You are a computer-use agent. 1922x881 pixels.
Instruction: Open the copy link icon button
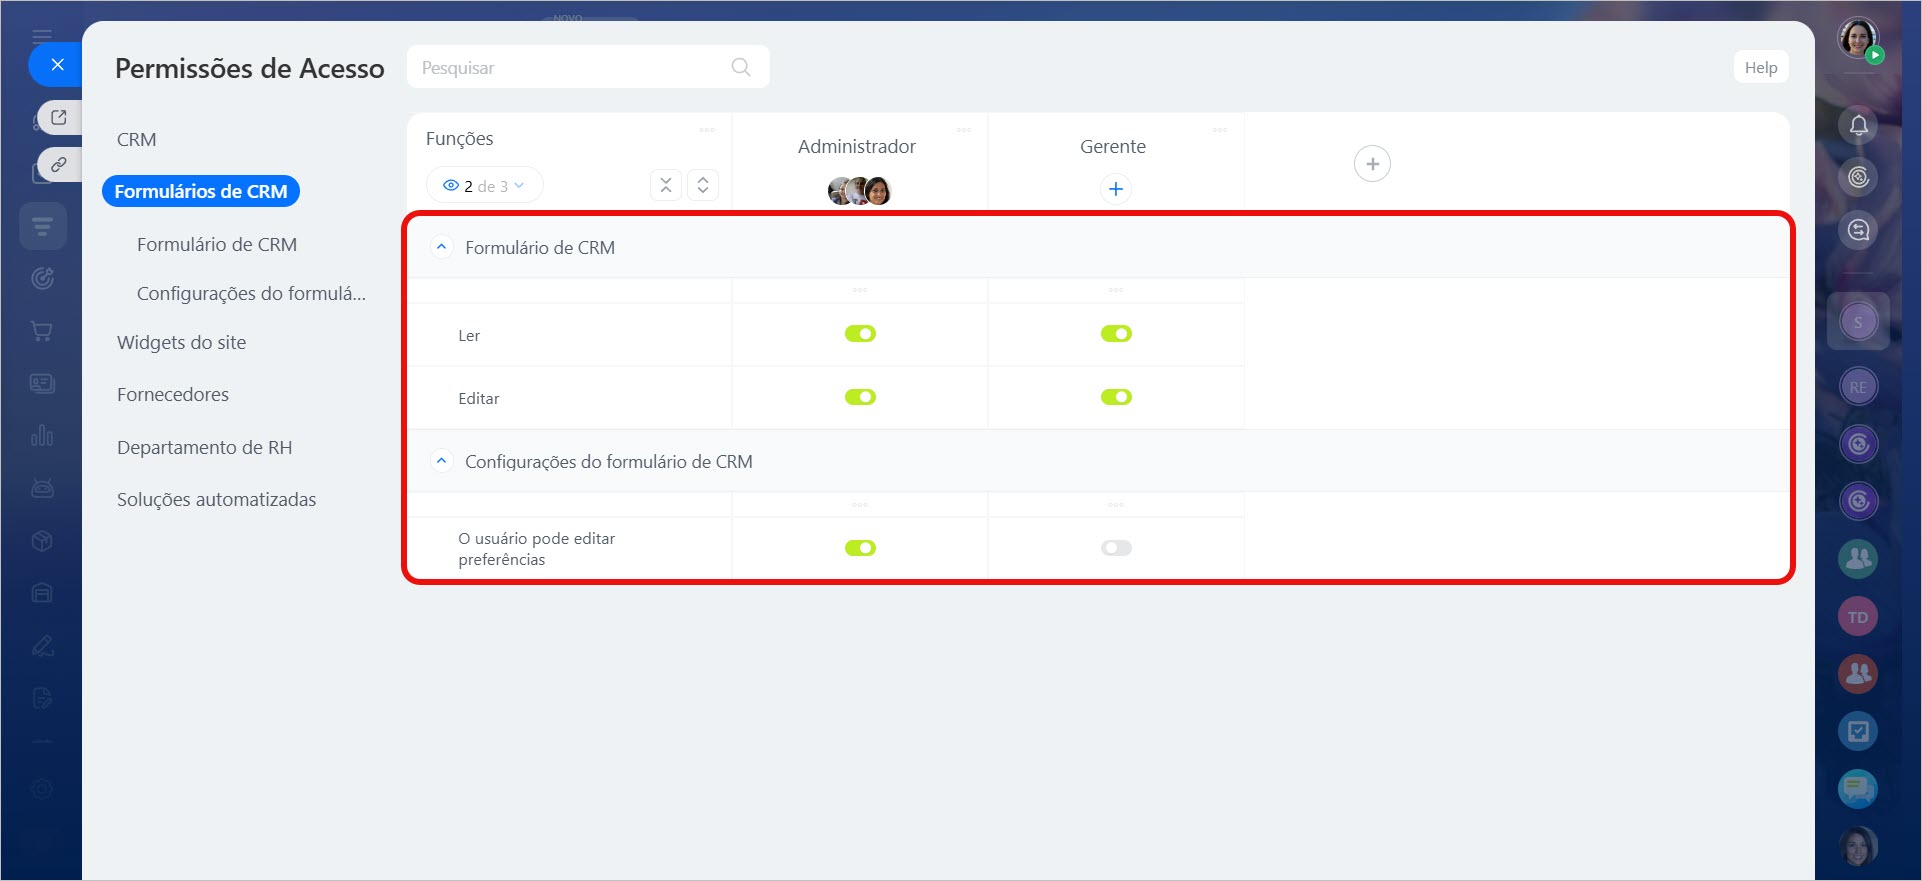(59, 164)
